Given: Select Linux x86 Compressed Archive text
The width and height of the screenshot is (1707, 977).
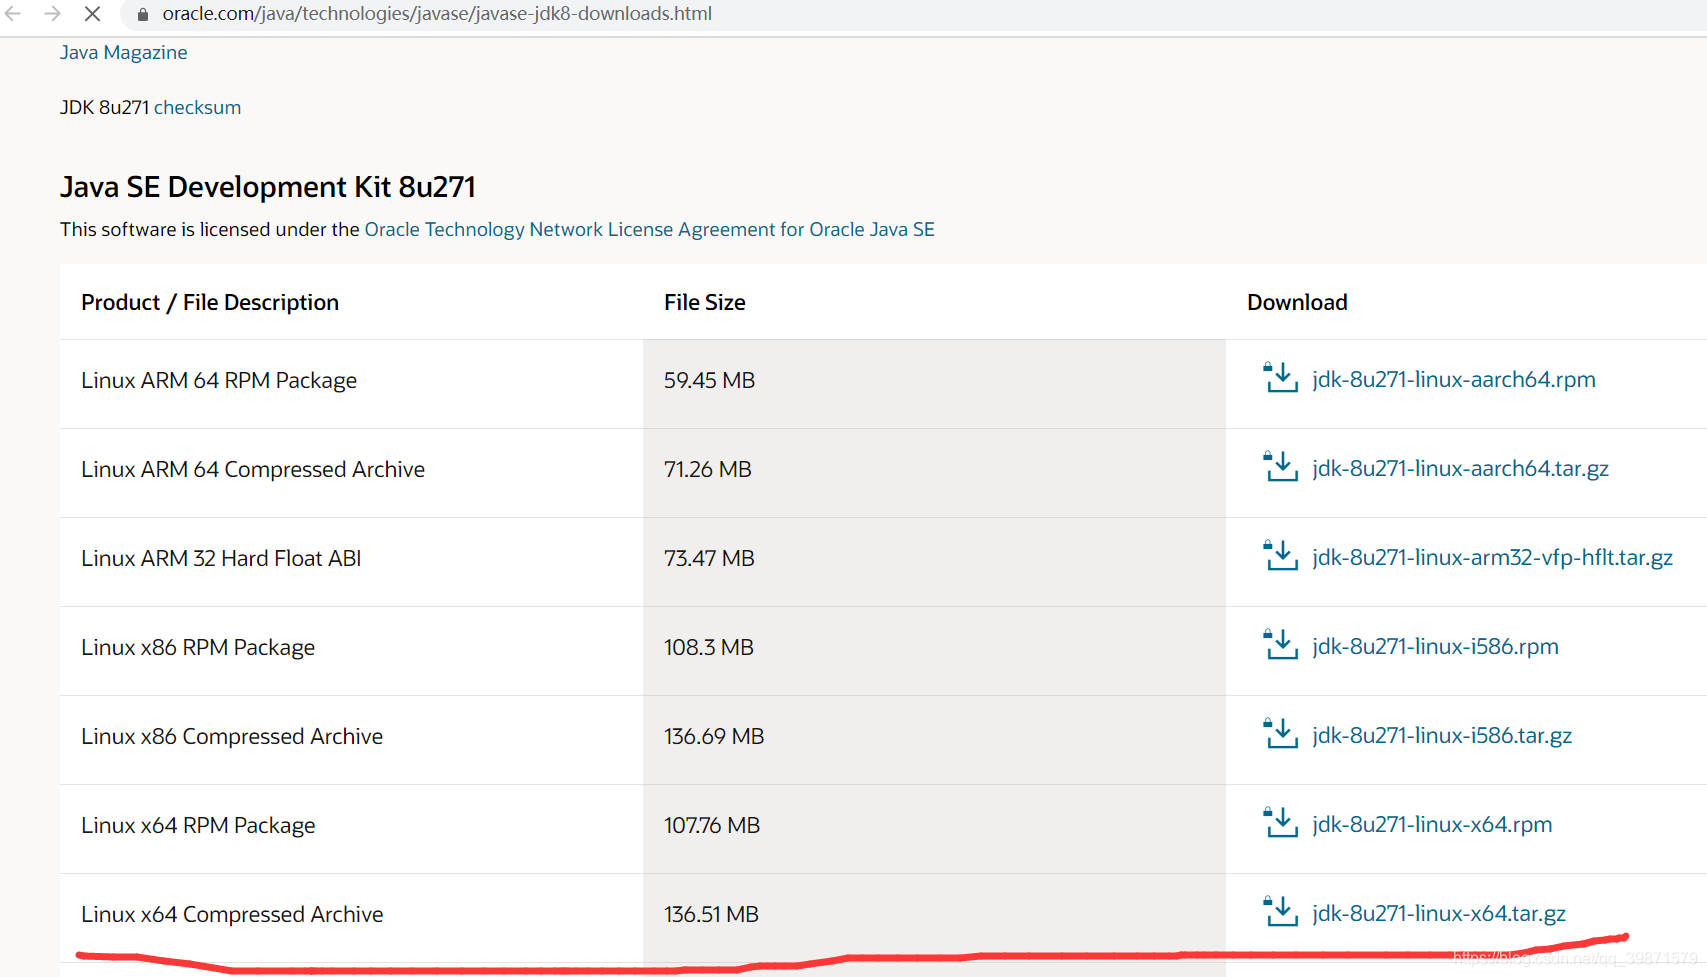Looking at the screenshot, I should click(x=232, y=736).
